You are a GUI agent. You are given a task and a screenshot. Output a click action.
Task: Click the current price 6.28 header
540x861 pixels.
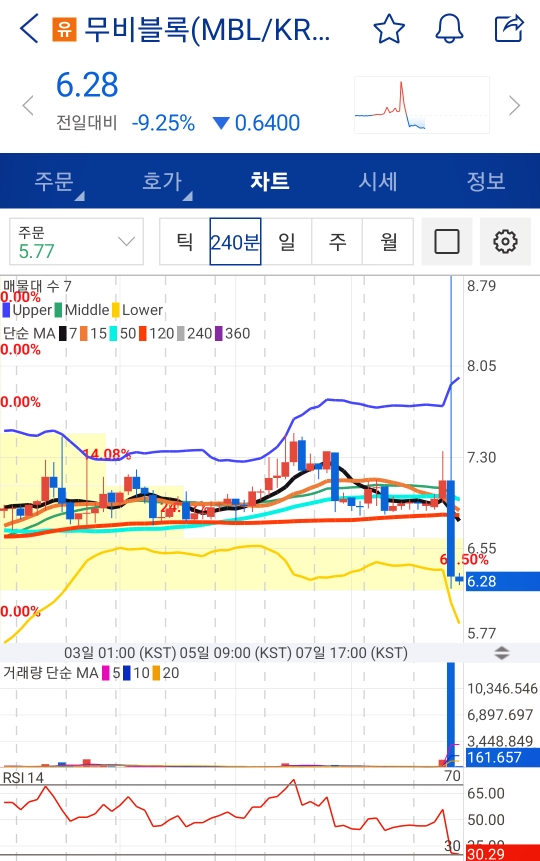point(87,85)
